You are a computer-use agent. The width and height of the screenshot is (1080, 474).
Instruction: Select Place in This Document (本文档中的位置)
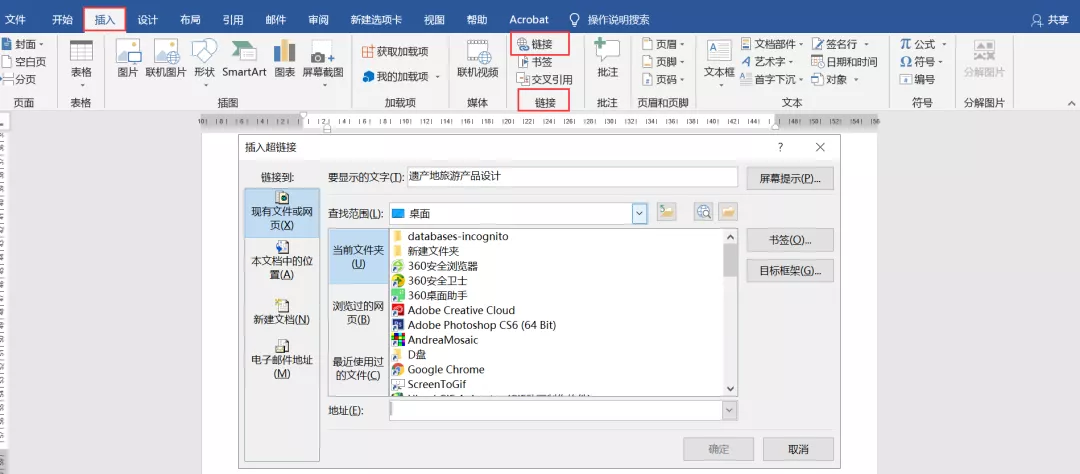[x=282, y=261]
